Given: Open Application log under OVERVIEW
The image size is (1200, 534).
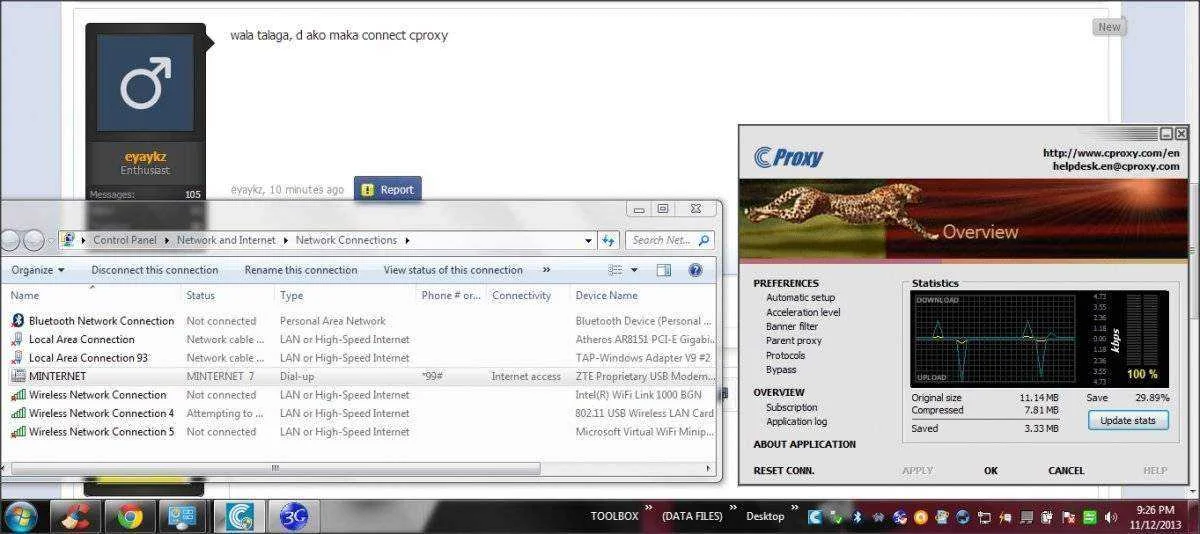Looking at the screenshot, I should click(x=796, y=422).
